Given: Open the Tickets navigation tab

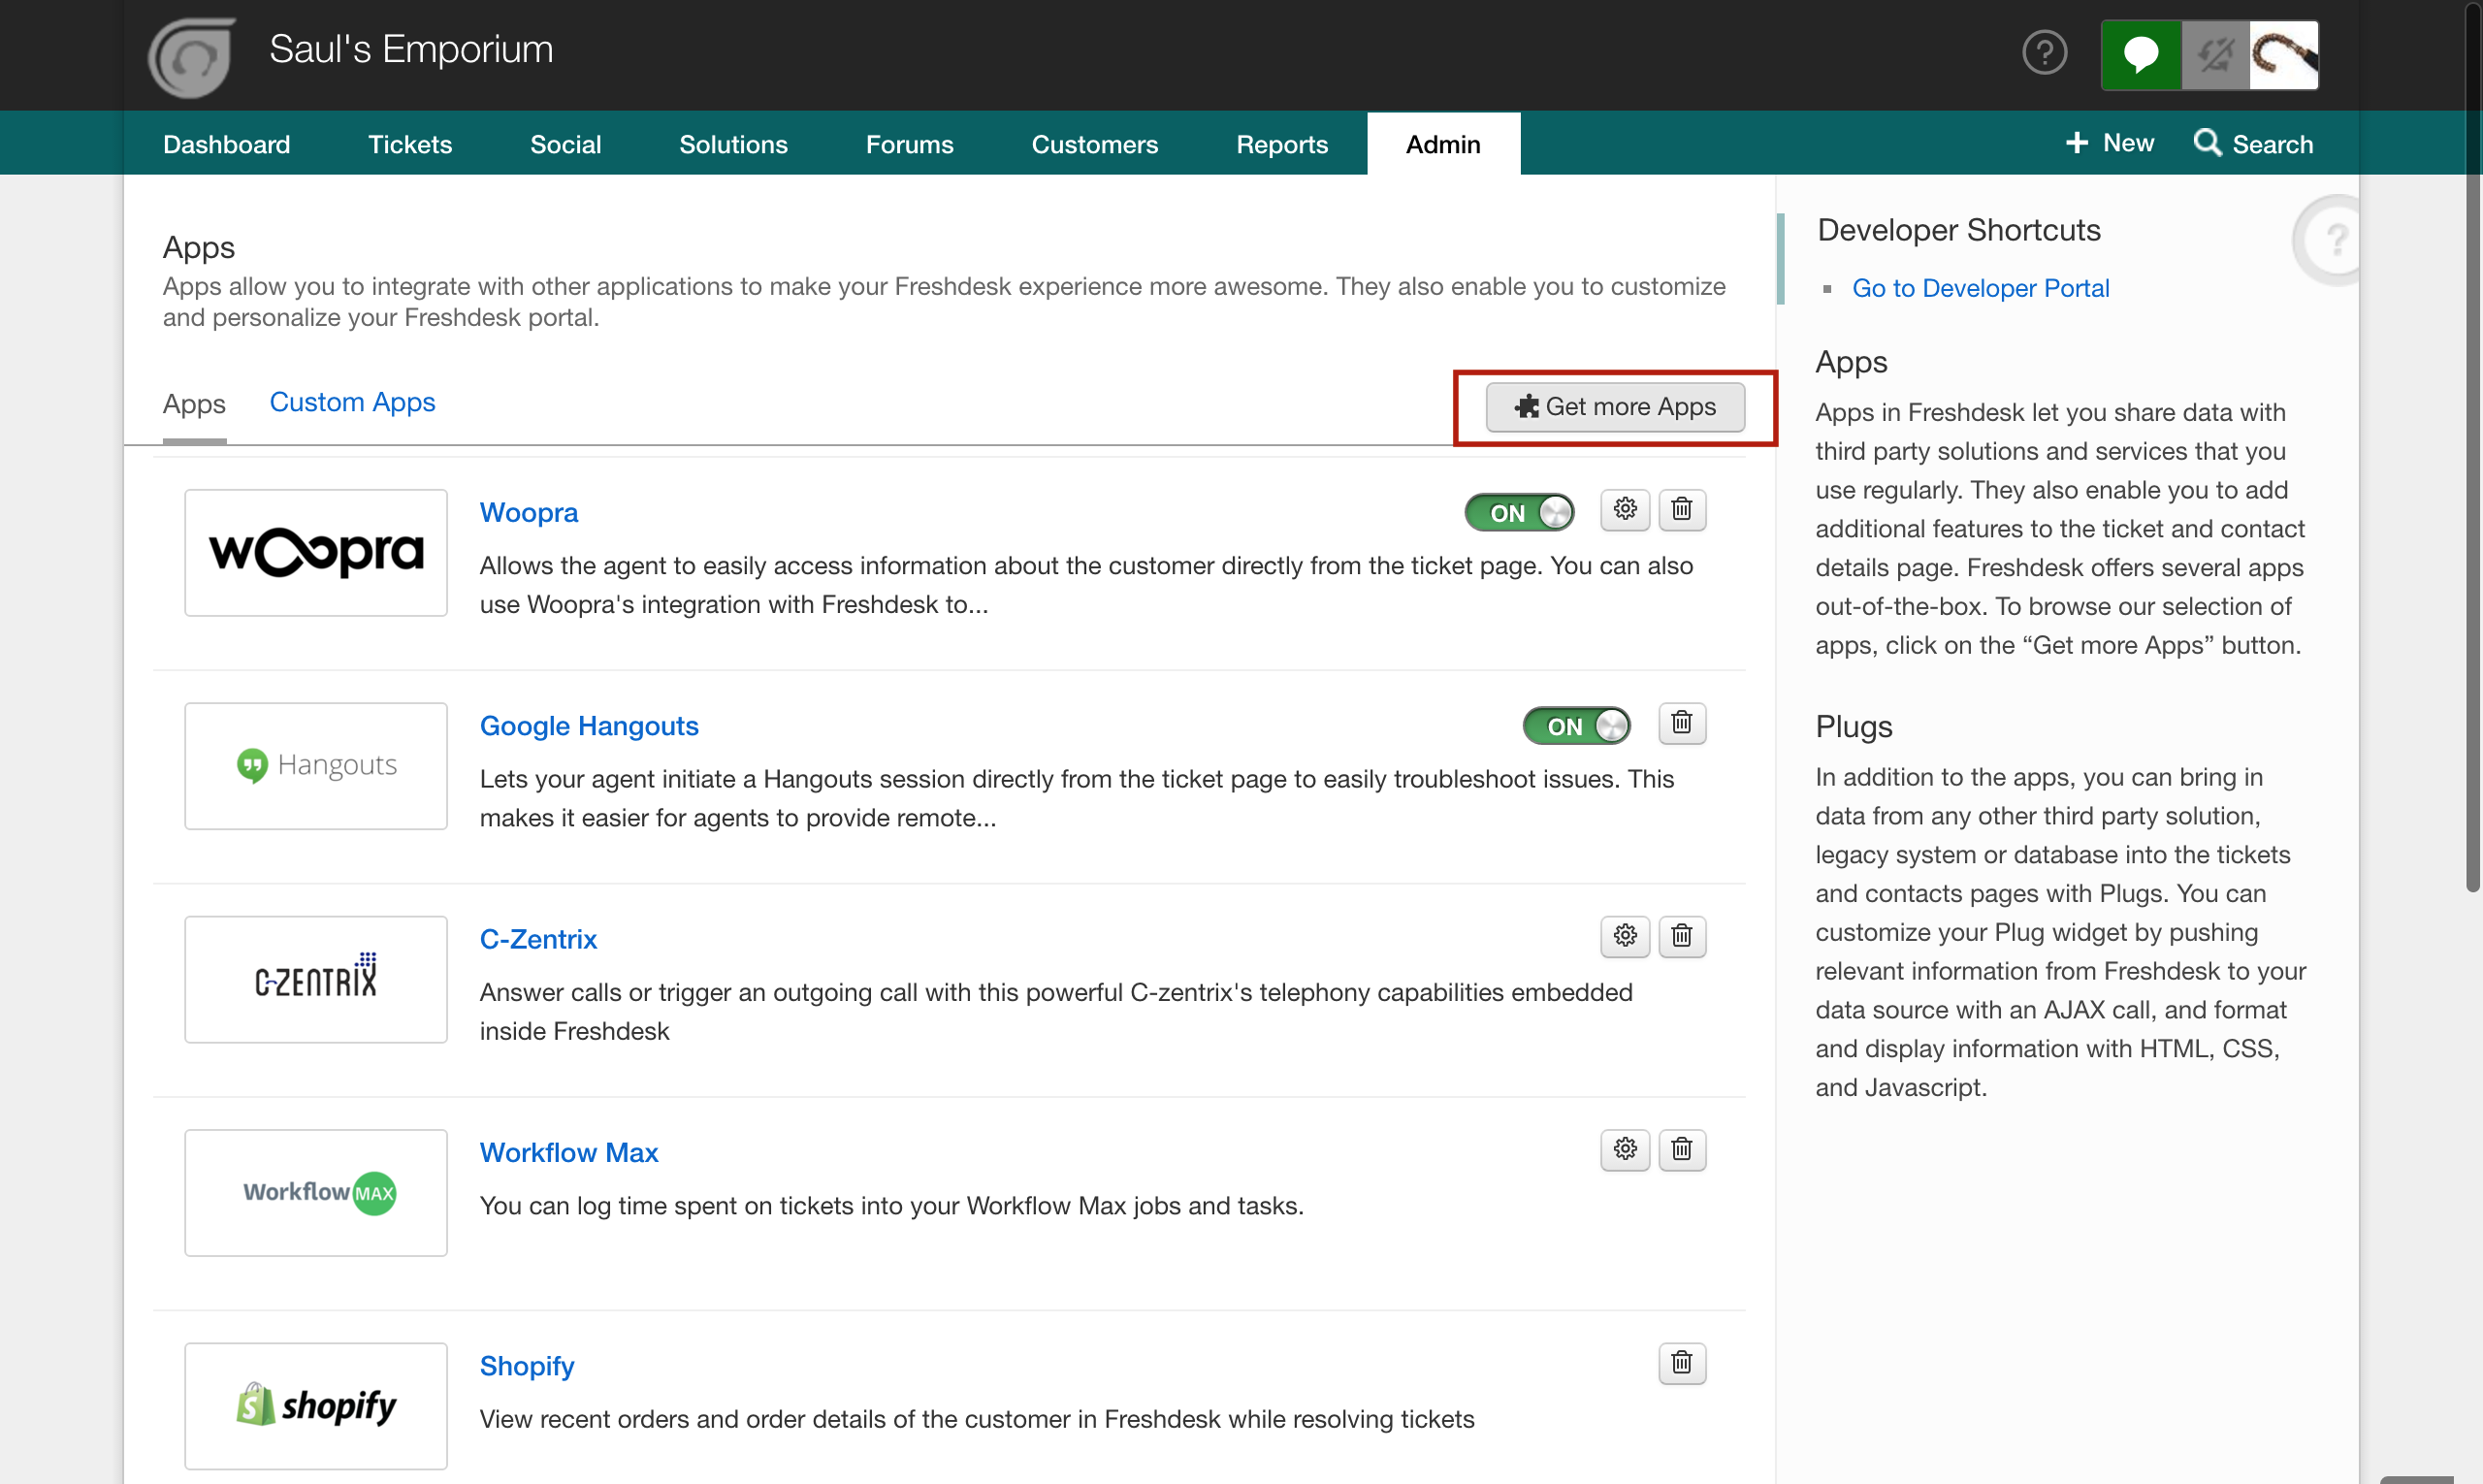Looking at the screenshot, I should [x=410, y=144].
